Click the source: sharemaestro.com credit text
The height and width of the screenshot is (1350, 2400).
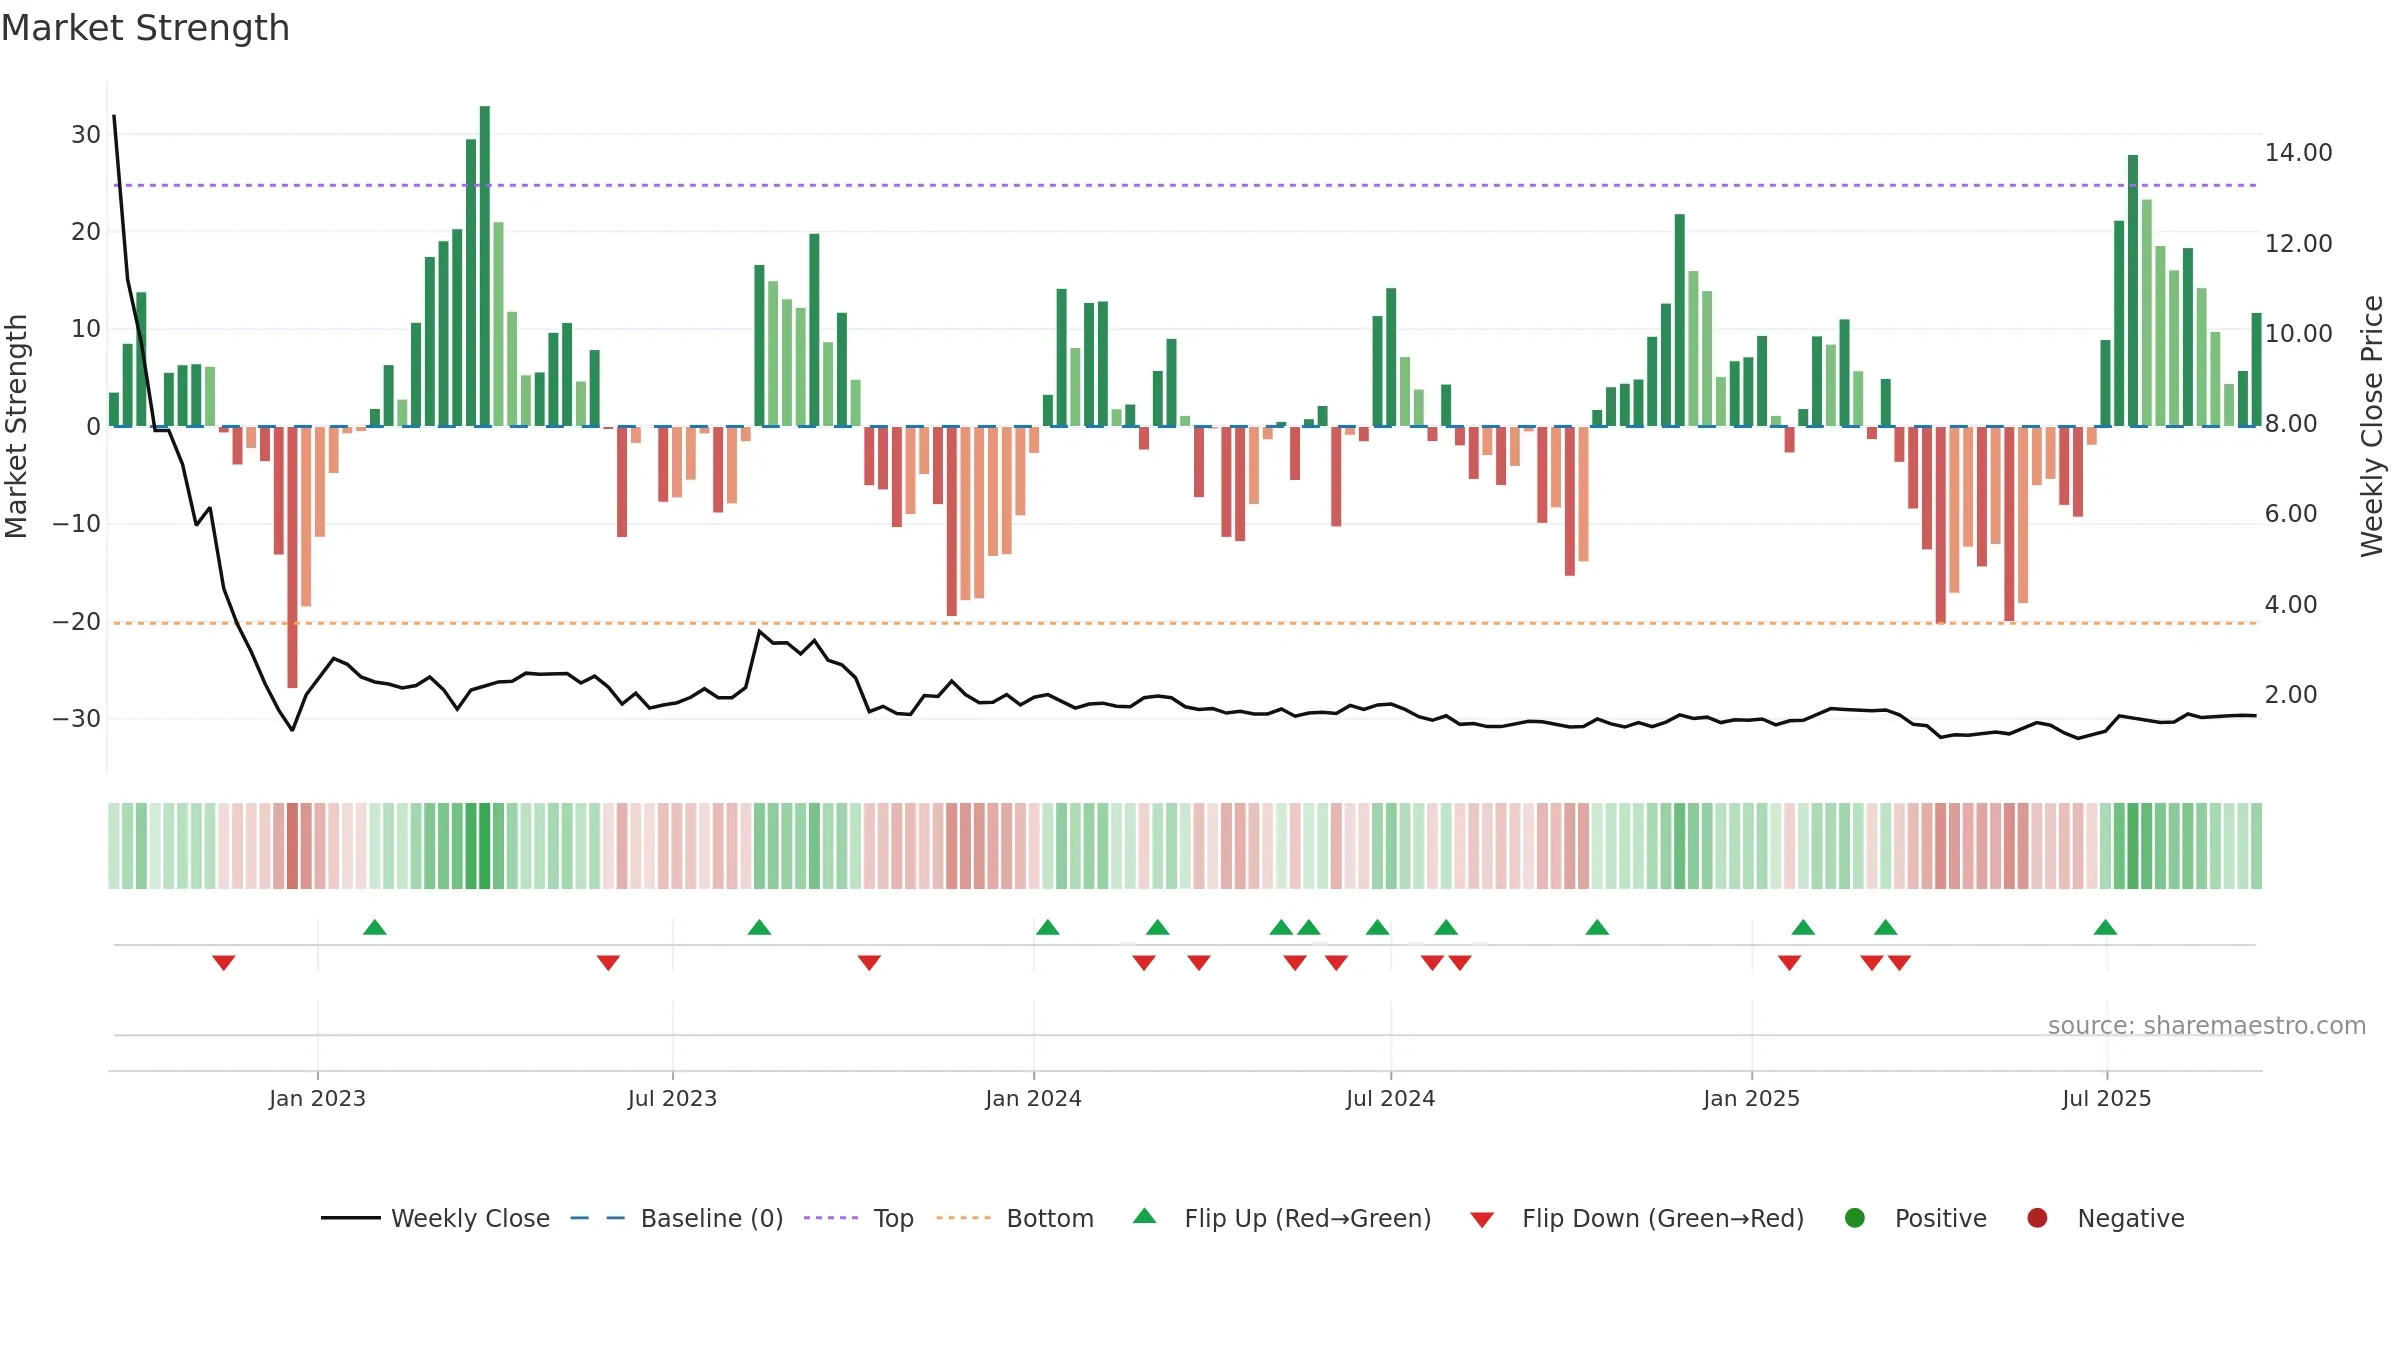pyautogui.click(x=2207, y=1026)
